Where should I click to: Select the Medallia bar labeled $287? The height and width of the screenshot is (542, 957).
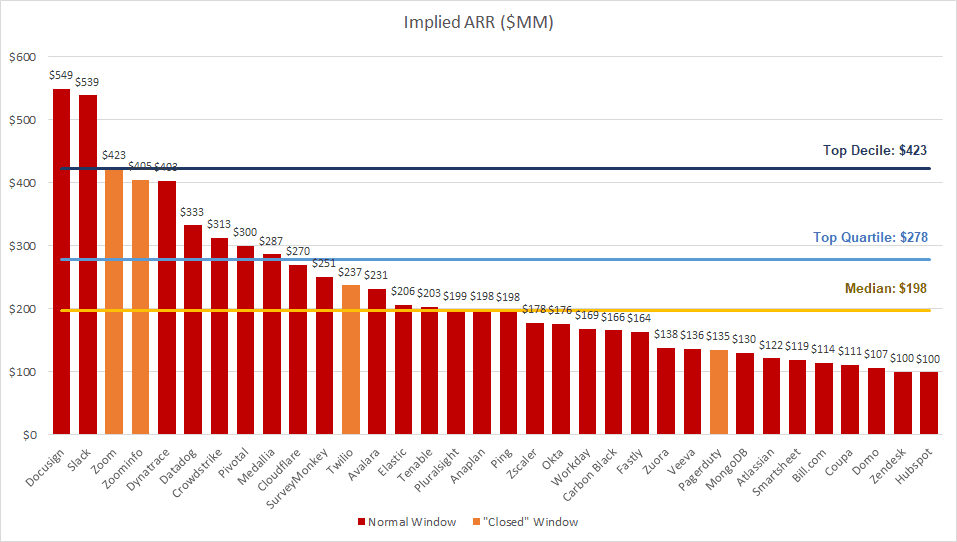pyautogui.click(x=272, y=344)
